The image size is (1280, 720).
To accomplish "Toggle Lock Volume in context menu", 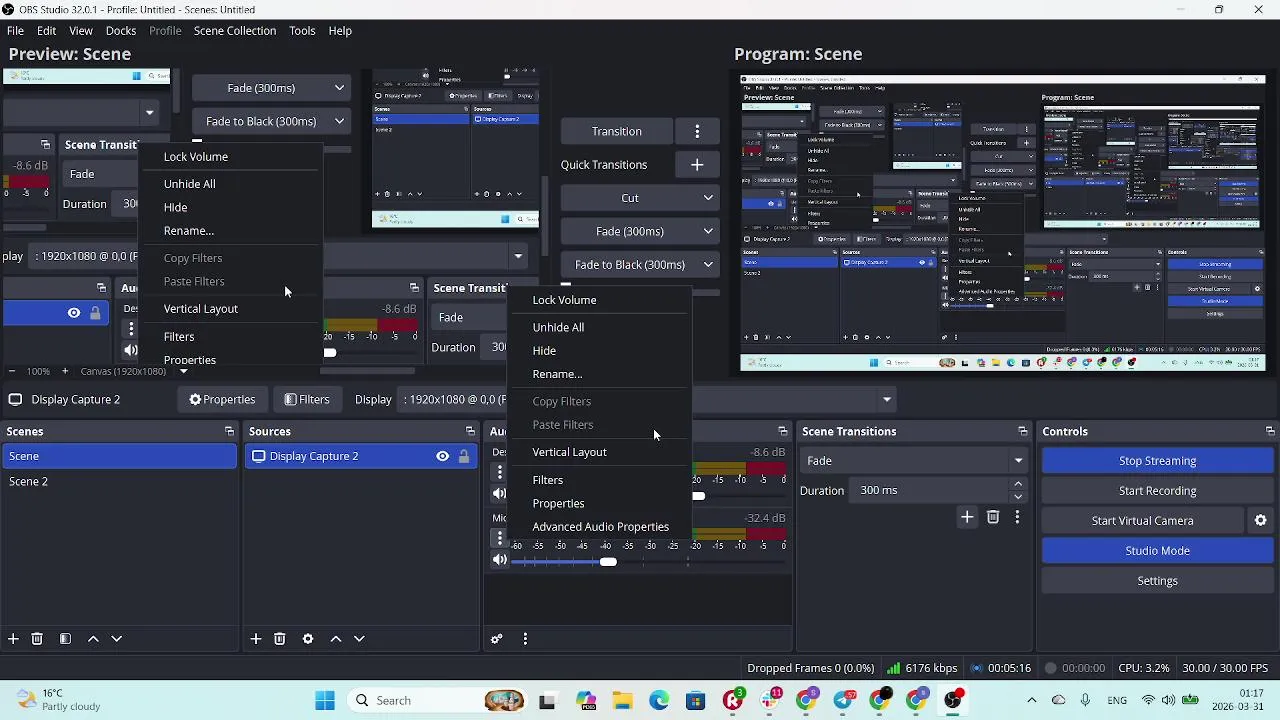I will [564, 300].
